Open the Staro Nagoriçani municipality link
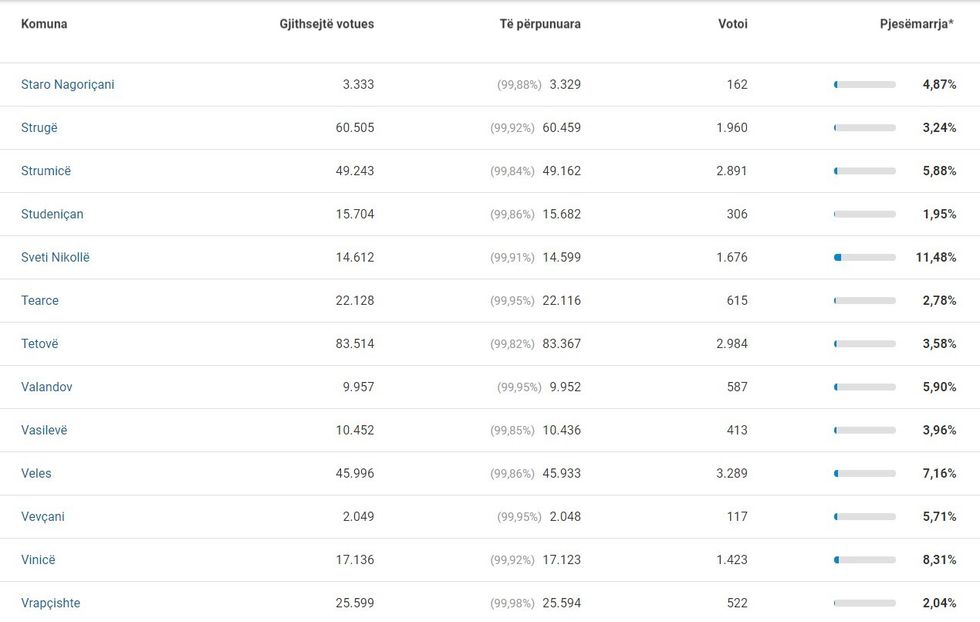Image resolution: width=980 pixels, height=622 pixels. 67,85
